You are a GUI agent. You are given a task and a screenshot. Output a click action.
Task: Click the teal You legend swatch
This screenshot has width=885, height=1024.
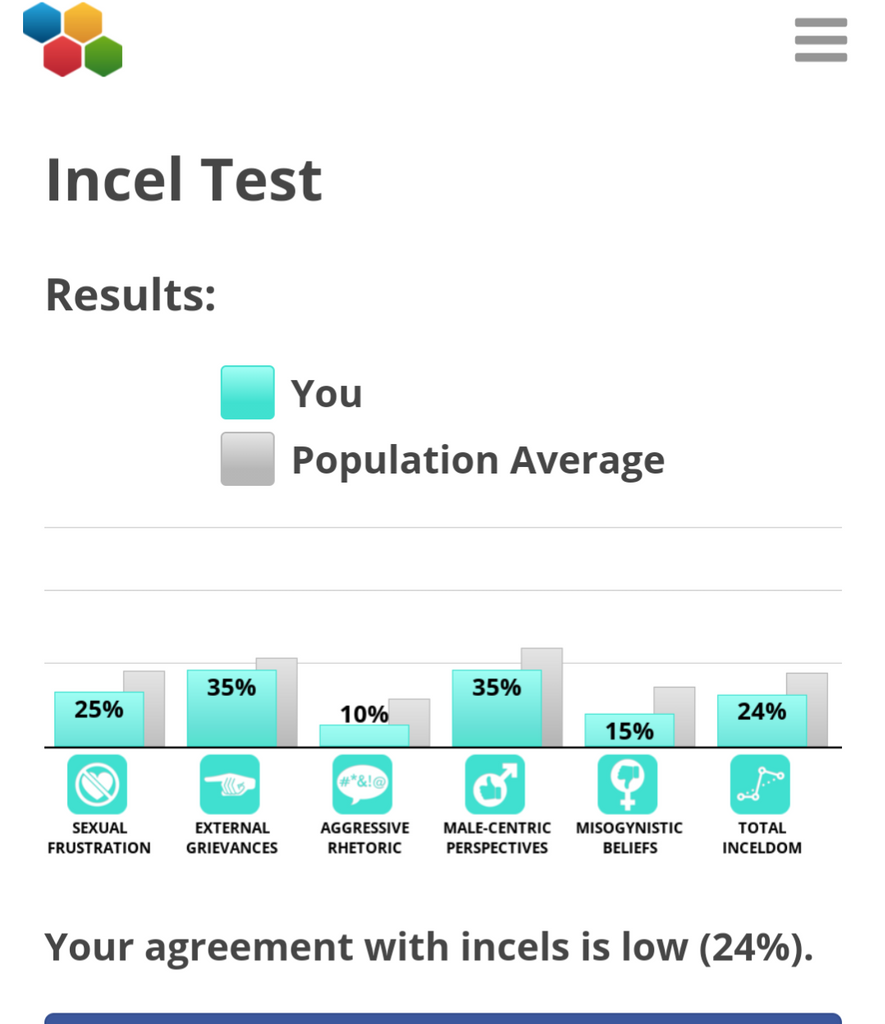248,392
